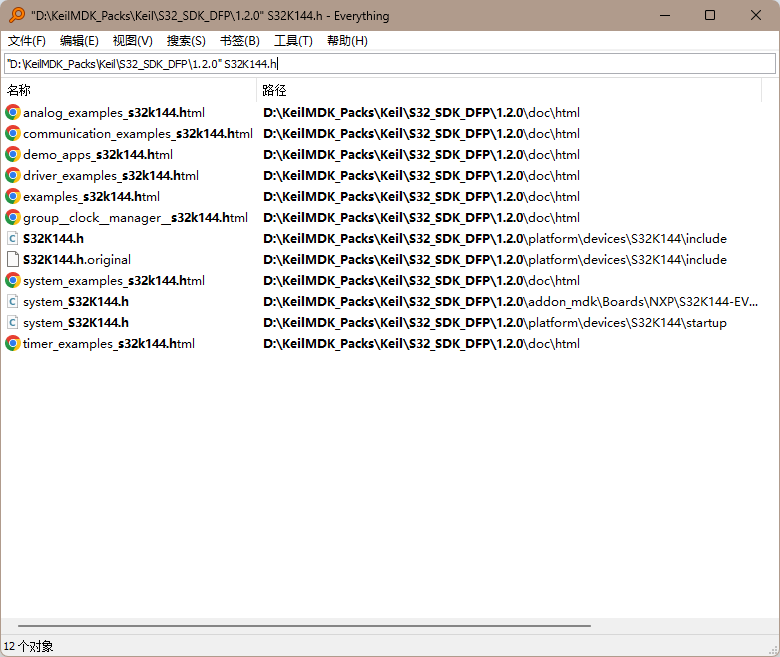Viewport: 780px width, 657px height.
Task: Open the 文件(F) menu
Action: (26, 41)
